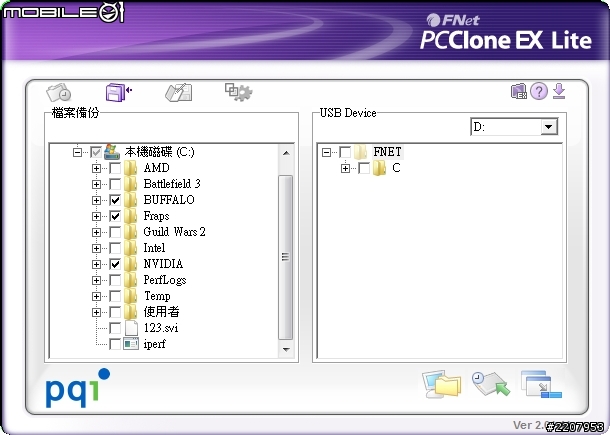Click the AMD folder icon
Screen dimensions: 610x435
point(131,168)
